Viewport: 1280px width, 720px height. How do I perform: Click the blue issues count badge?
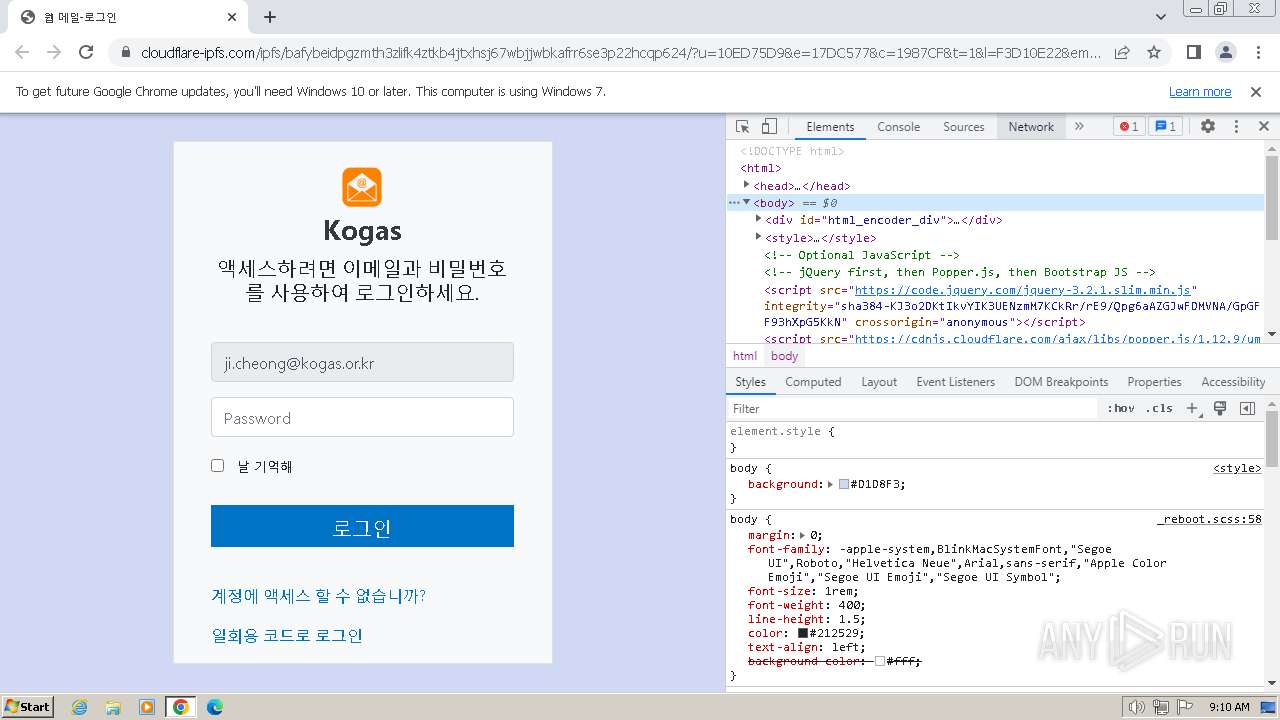coord(1165,127)
